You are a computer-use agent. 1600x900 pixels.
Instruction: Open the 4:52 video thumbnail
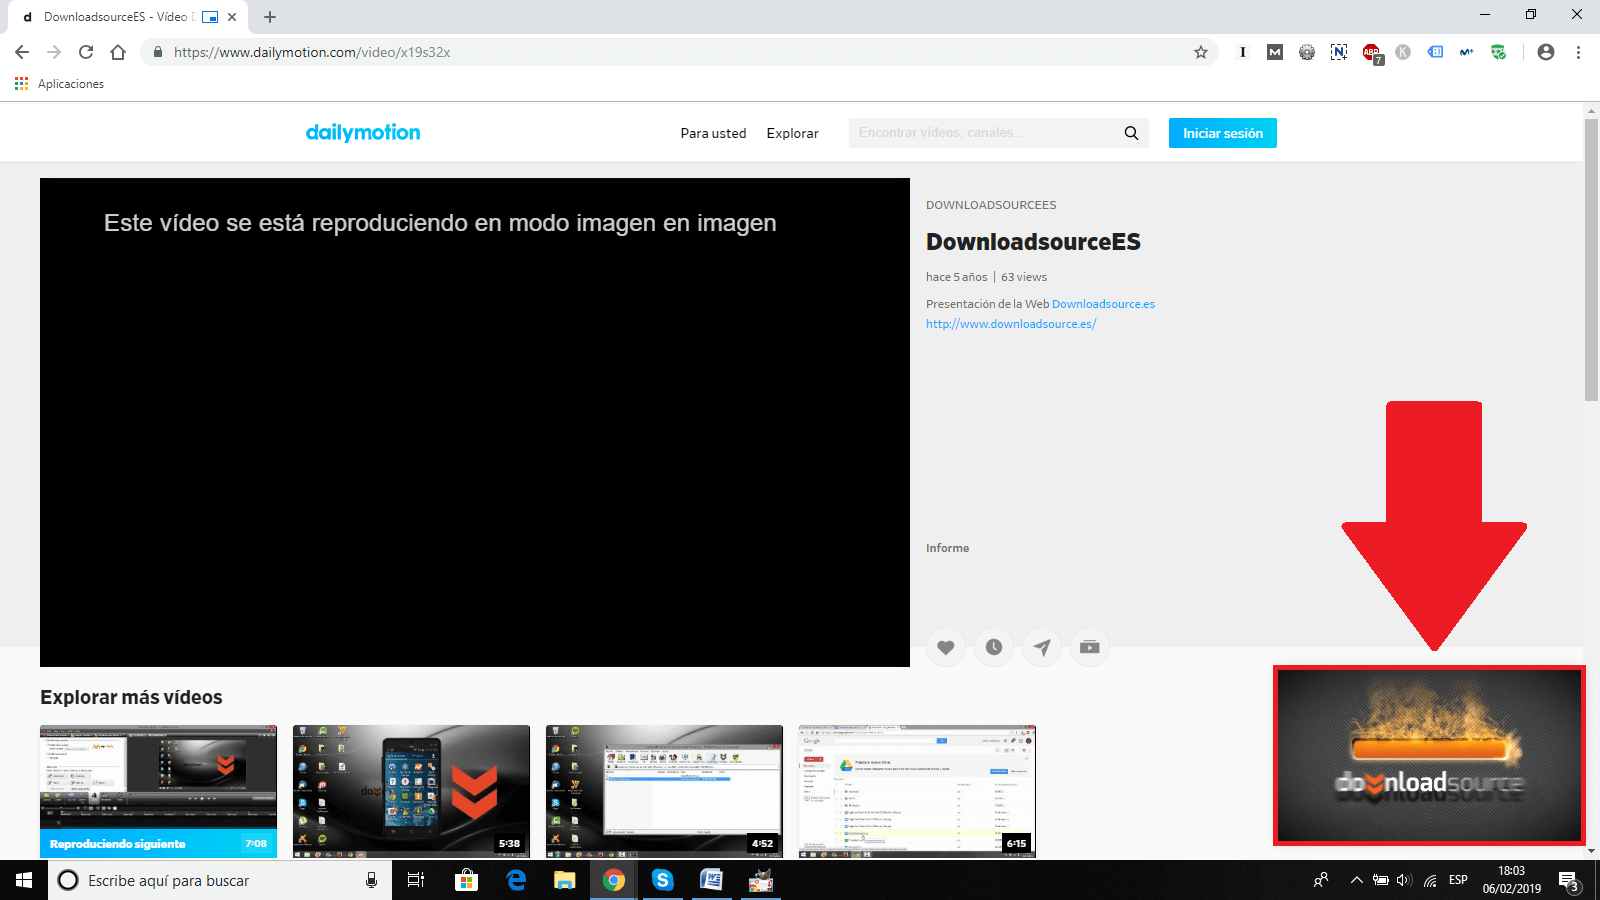(x=664, y=791)
